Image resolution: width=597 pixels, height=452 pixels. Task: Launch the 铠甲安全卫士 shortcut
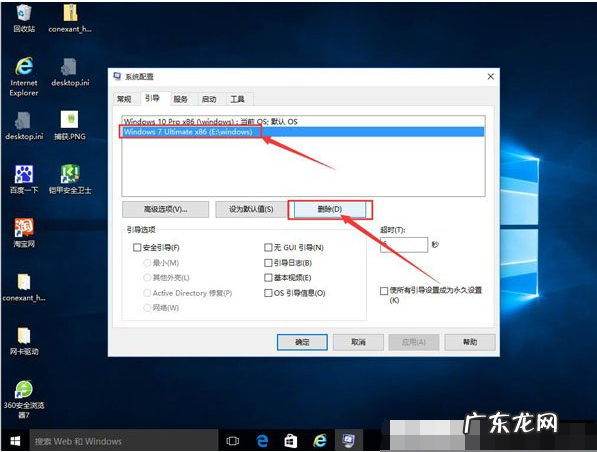coord(70,179)
